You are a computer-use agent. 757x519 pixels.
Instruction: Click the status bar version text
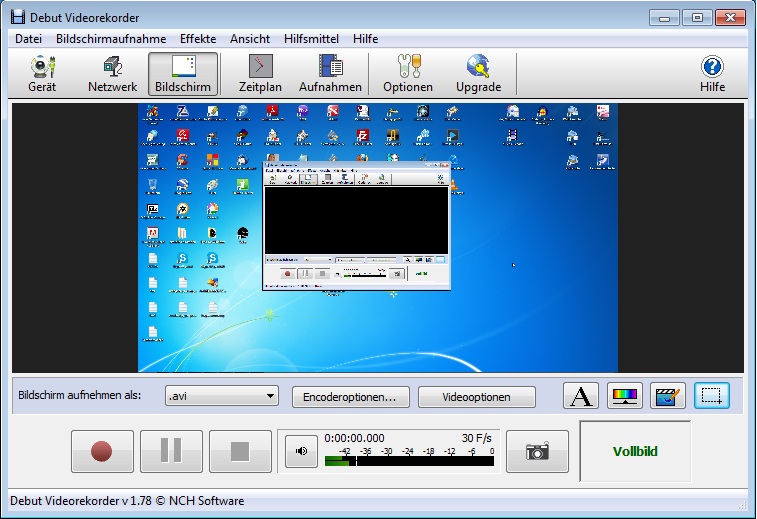pyautogui.click(x=127, y=501)
